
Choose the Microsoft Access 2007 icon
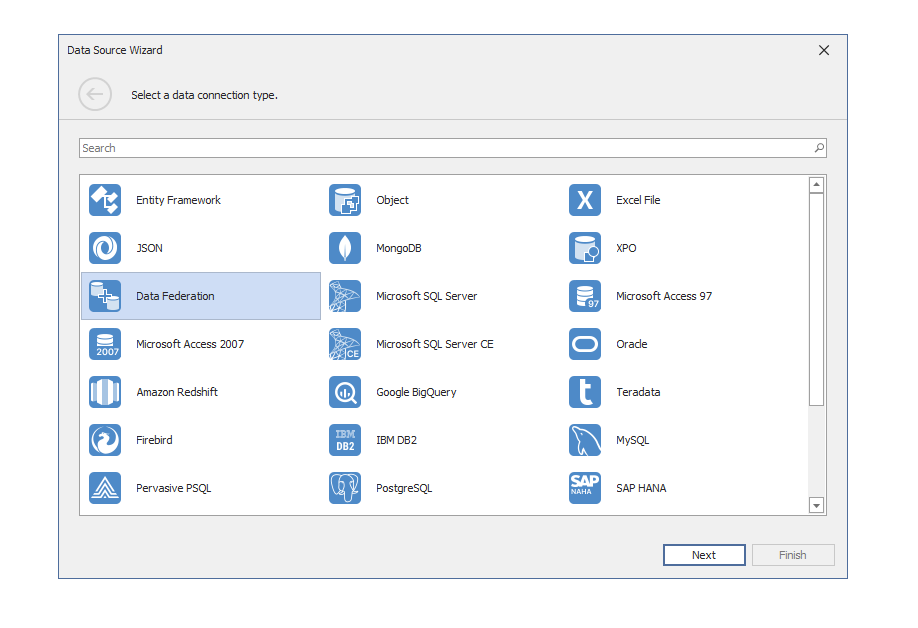105,344
